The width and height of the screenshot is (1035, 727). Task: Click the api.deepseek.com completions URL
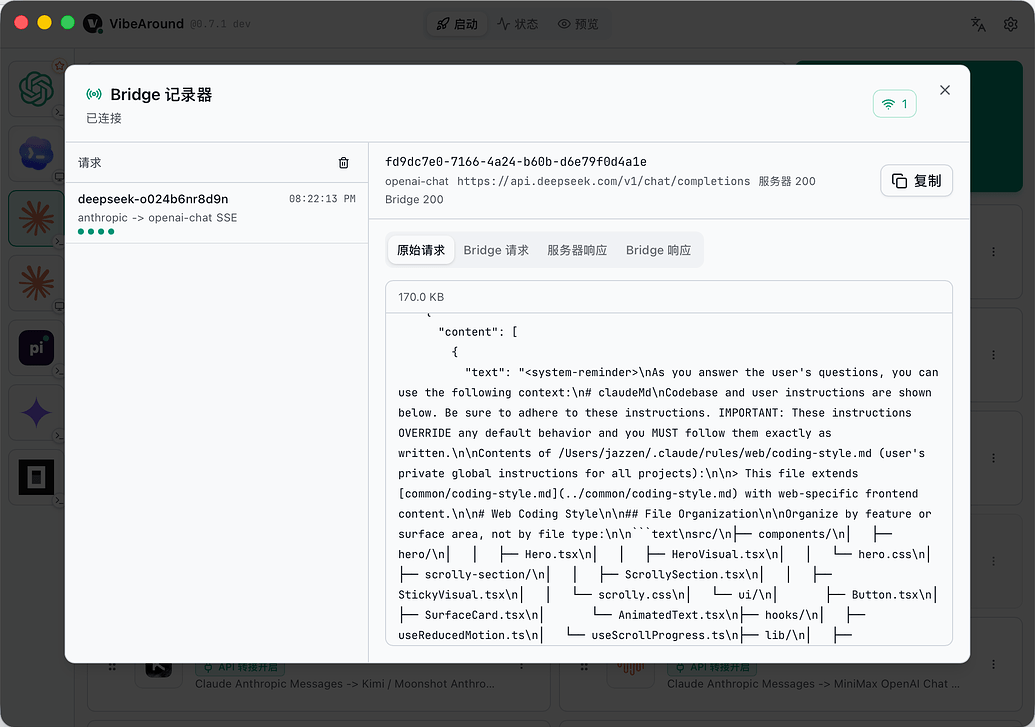click(x=603, y=181)
